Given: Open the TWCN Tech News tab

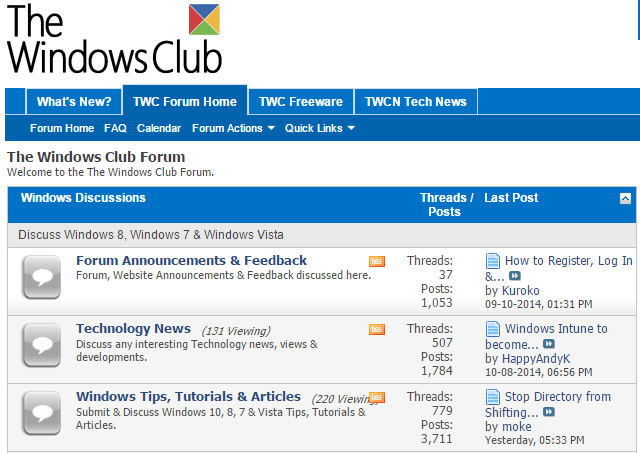Looking at the screenshot, I should pos(416,102).
